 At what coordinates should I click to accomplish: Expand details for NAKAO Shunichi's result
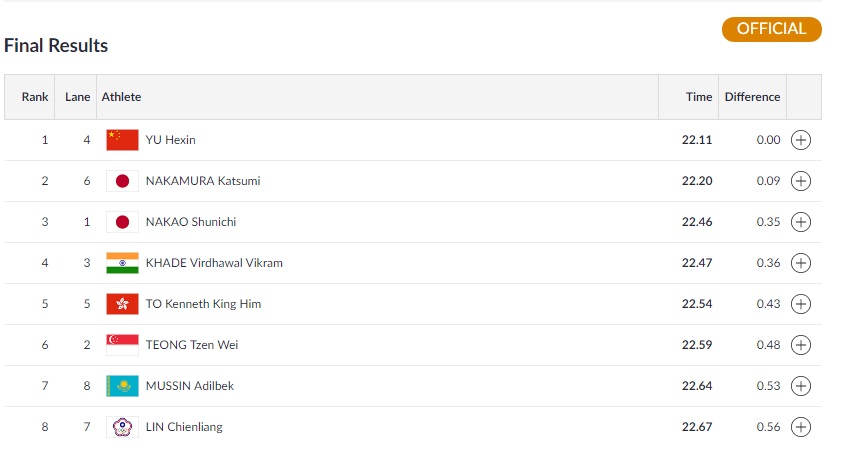(800, 222)
